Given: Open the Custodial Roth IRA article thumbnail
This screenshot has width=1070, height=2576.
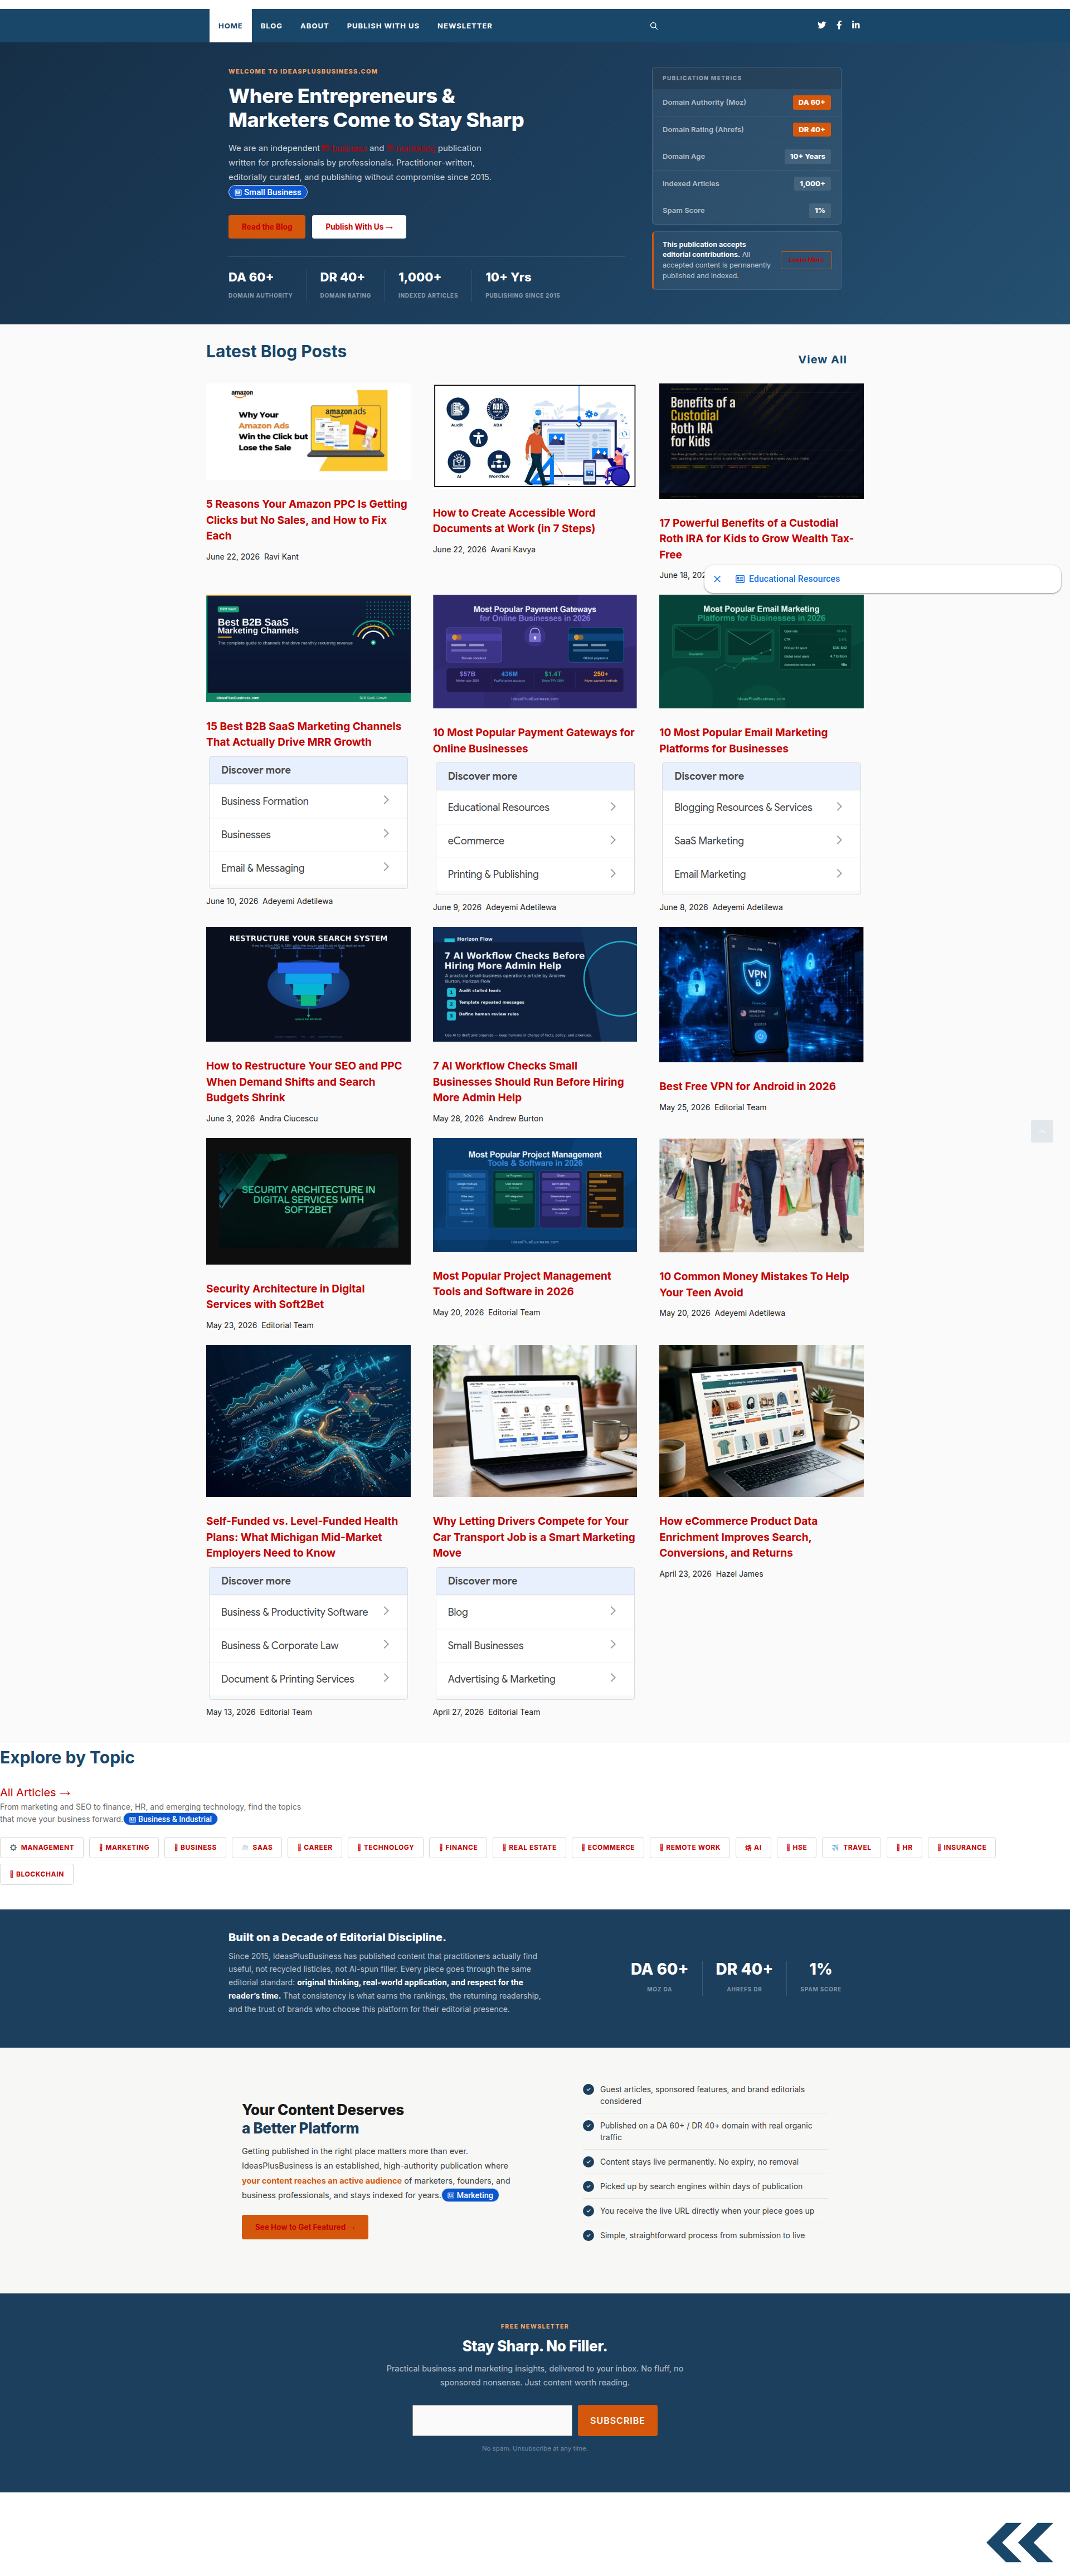Looking at the screenshot, I should 761,441.
